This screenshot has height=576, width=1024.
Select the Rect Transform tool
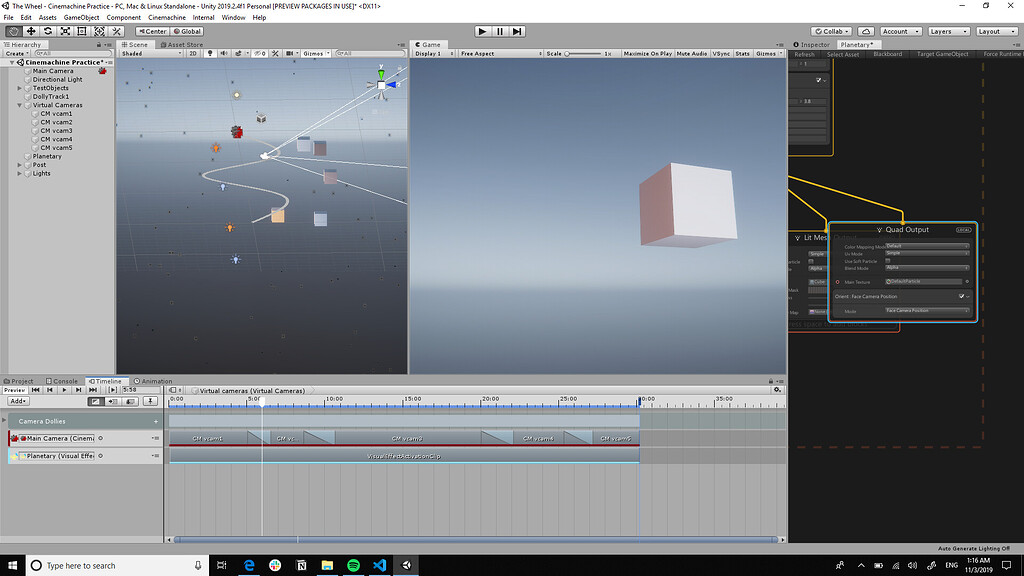pos(82,31)
